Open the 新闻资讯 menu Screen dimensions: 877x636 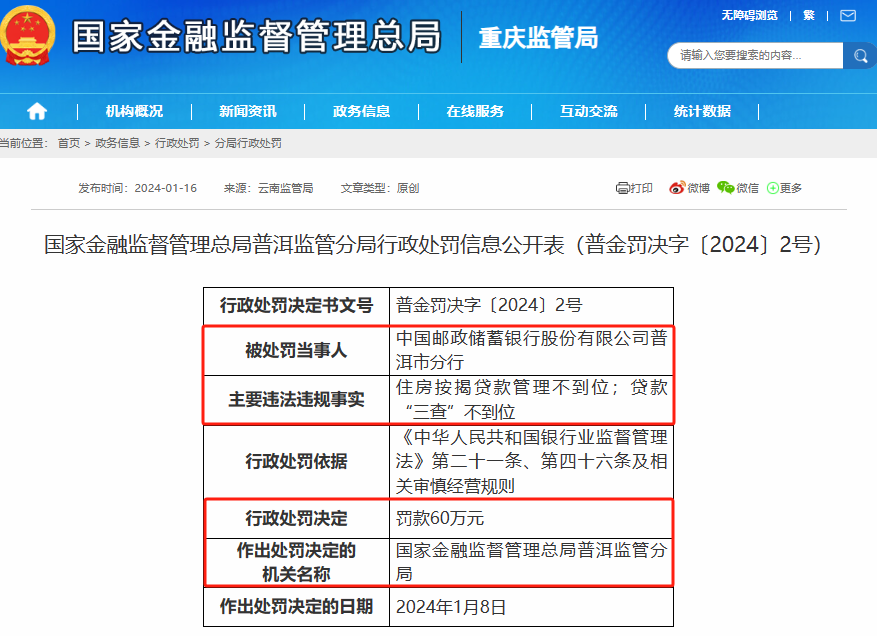(248, 111)
